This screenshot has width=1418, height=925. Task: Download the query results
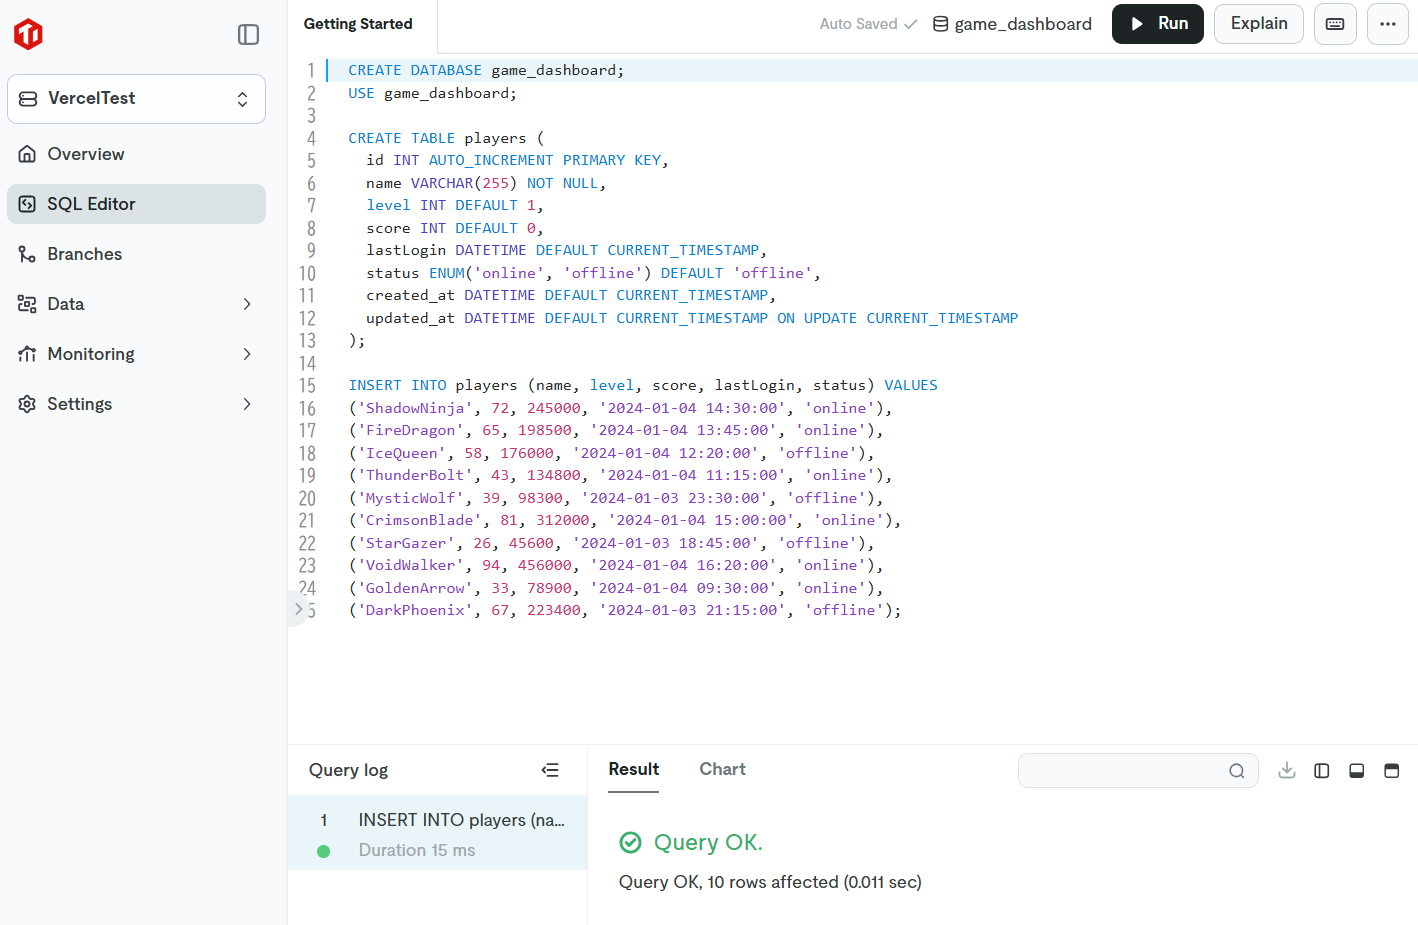tap(1287, 770)
